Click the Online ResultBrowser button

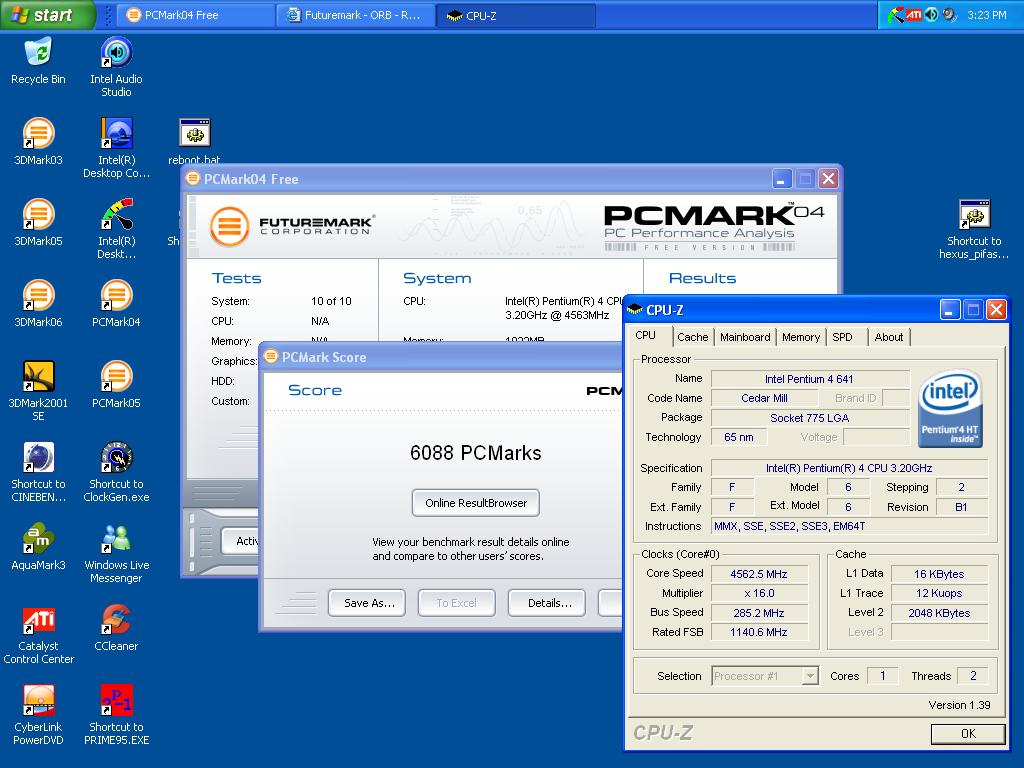pyautogui.click(x=475, y=503)
